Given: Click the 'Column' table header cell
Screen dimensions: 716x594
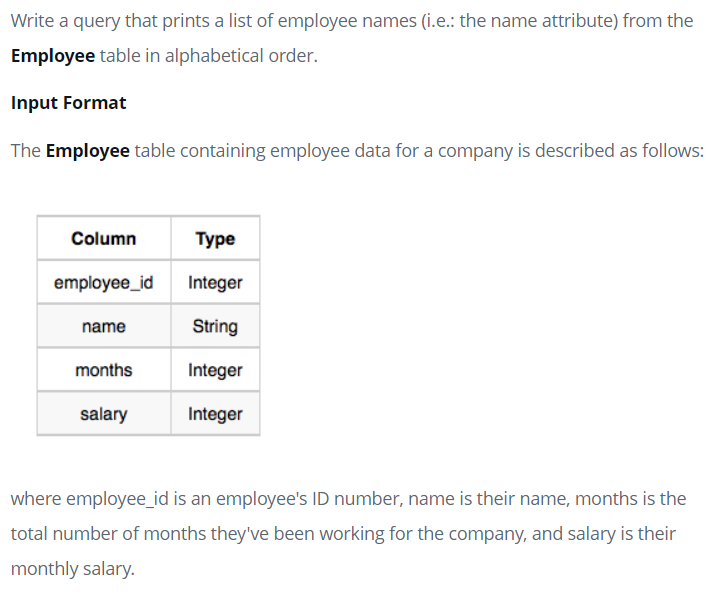Looking at the screenshot, I should (104, 238).
